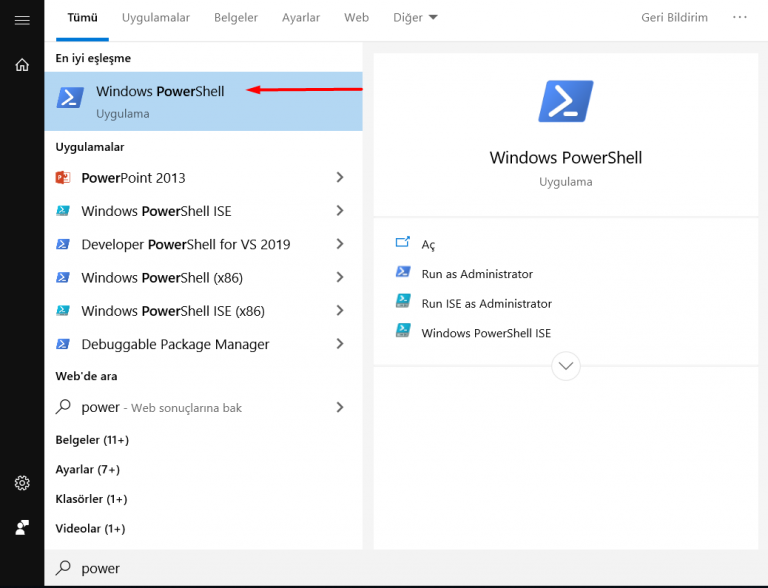Open the Diğer dropdown

415,18
